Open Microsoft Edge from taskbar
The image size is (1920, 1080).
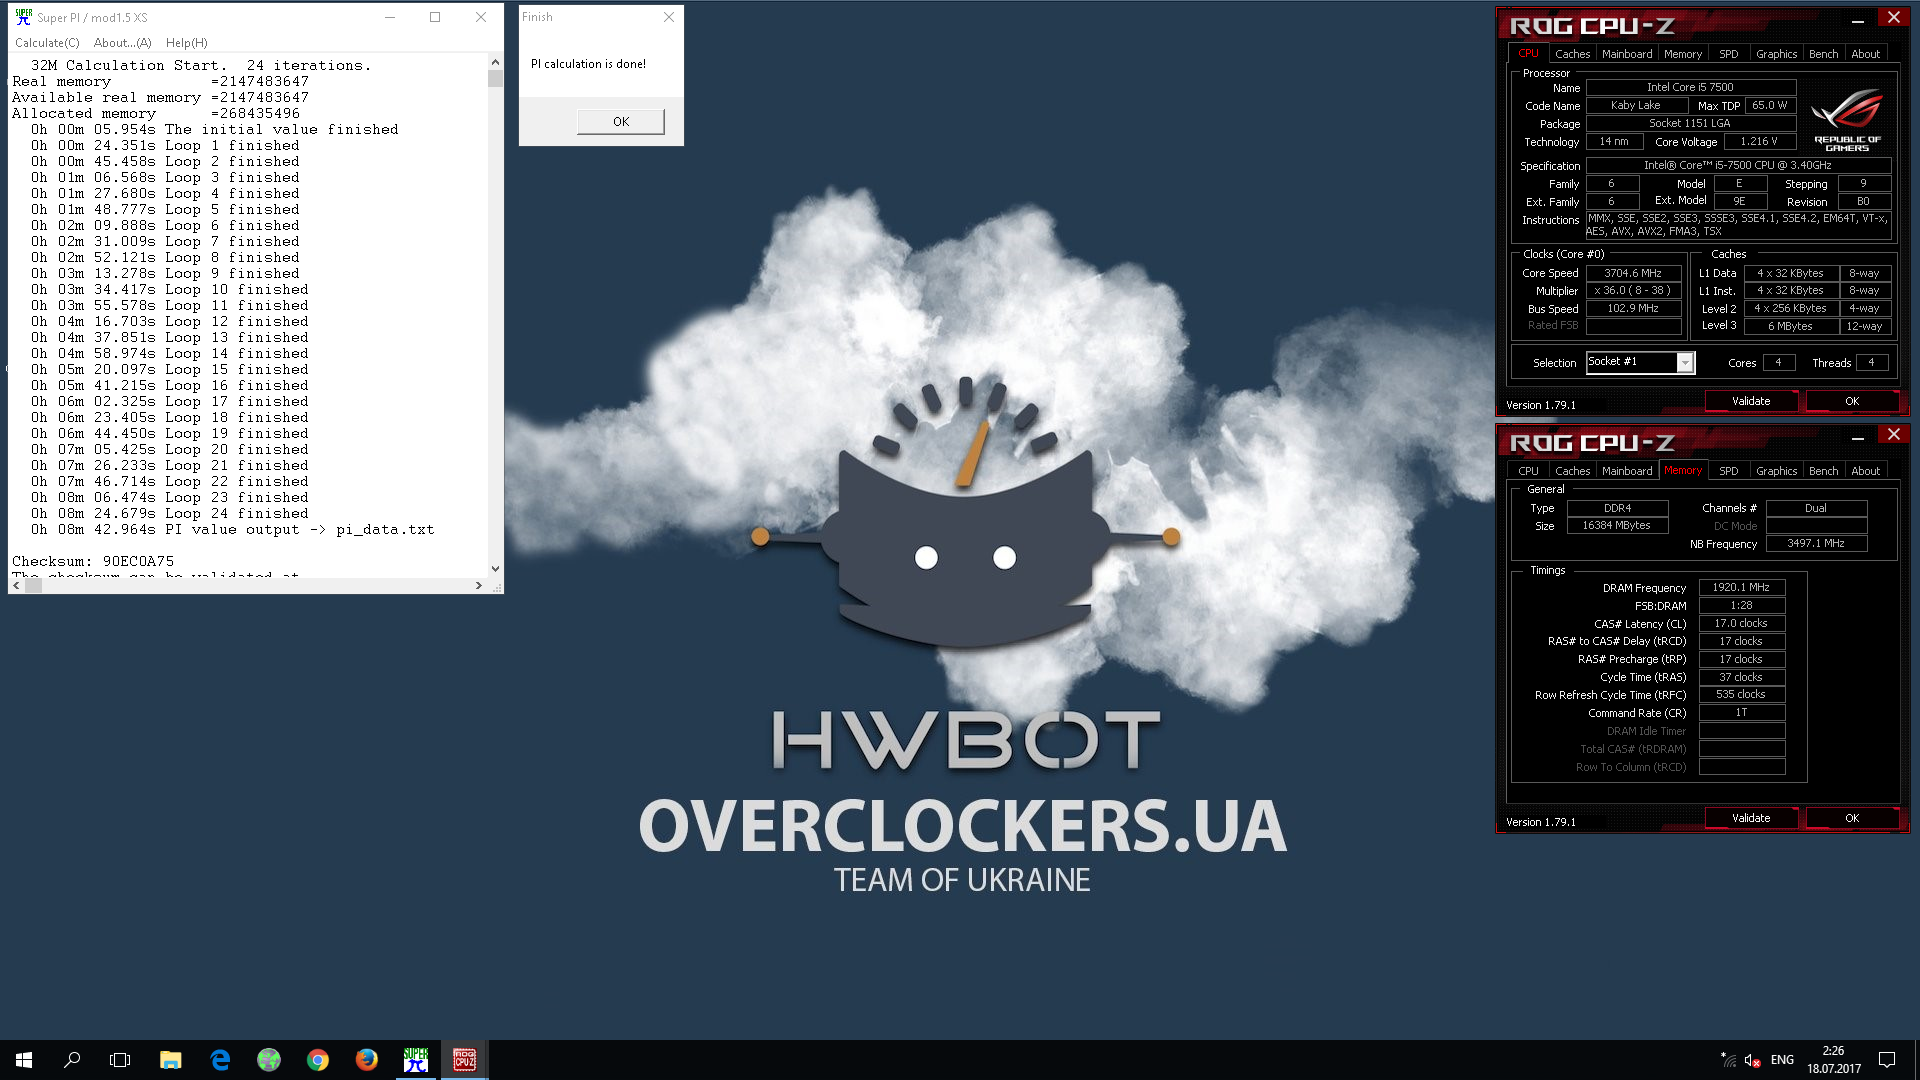[220, 1060]
